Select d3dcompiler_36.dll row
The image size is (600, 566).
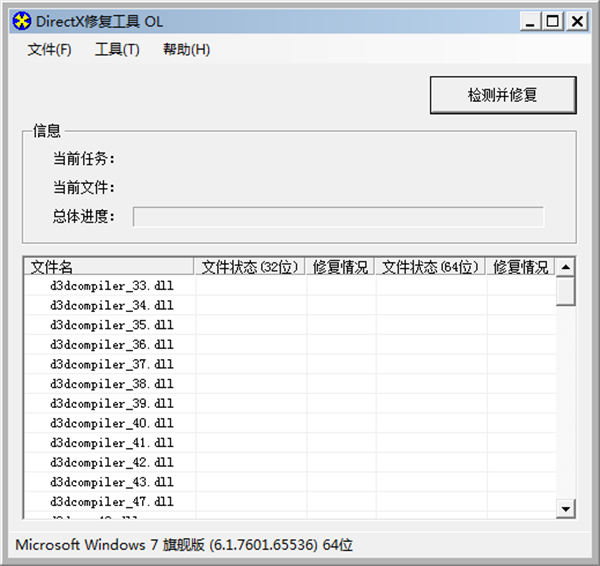112,345
